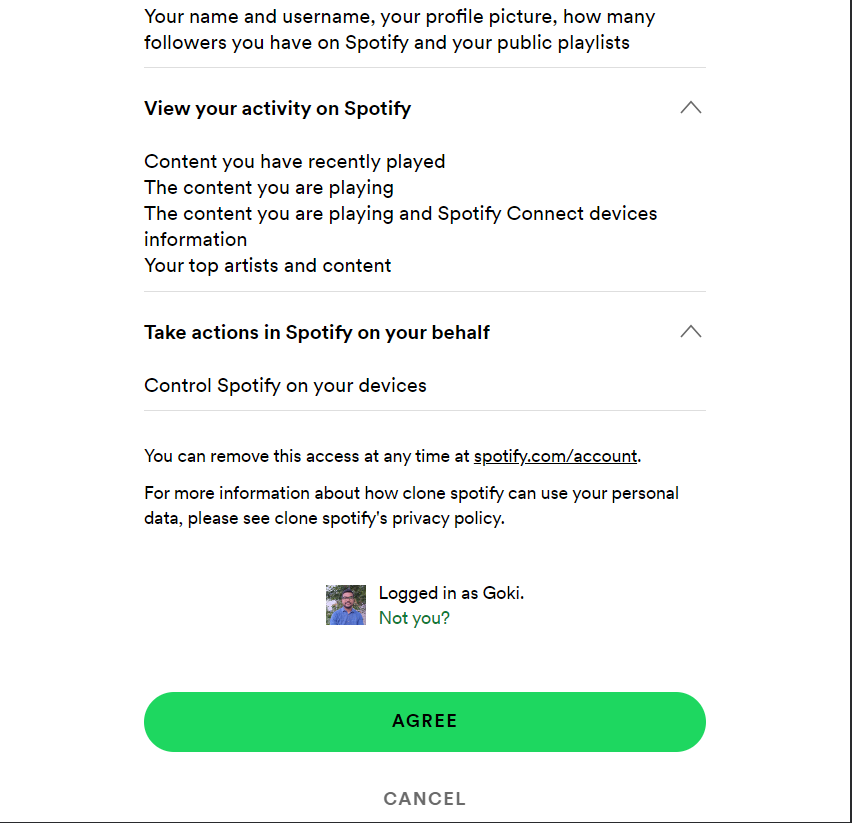The width and height of the screenshot is (852, 823).
Task: Select the "Content you have recently played" line
Action: click(294, 161)
